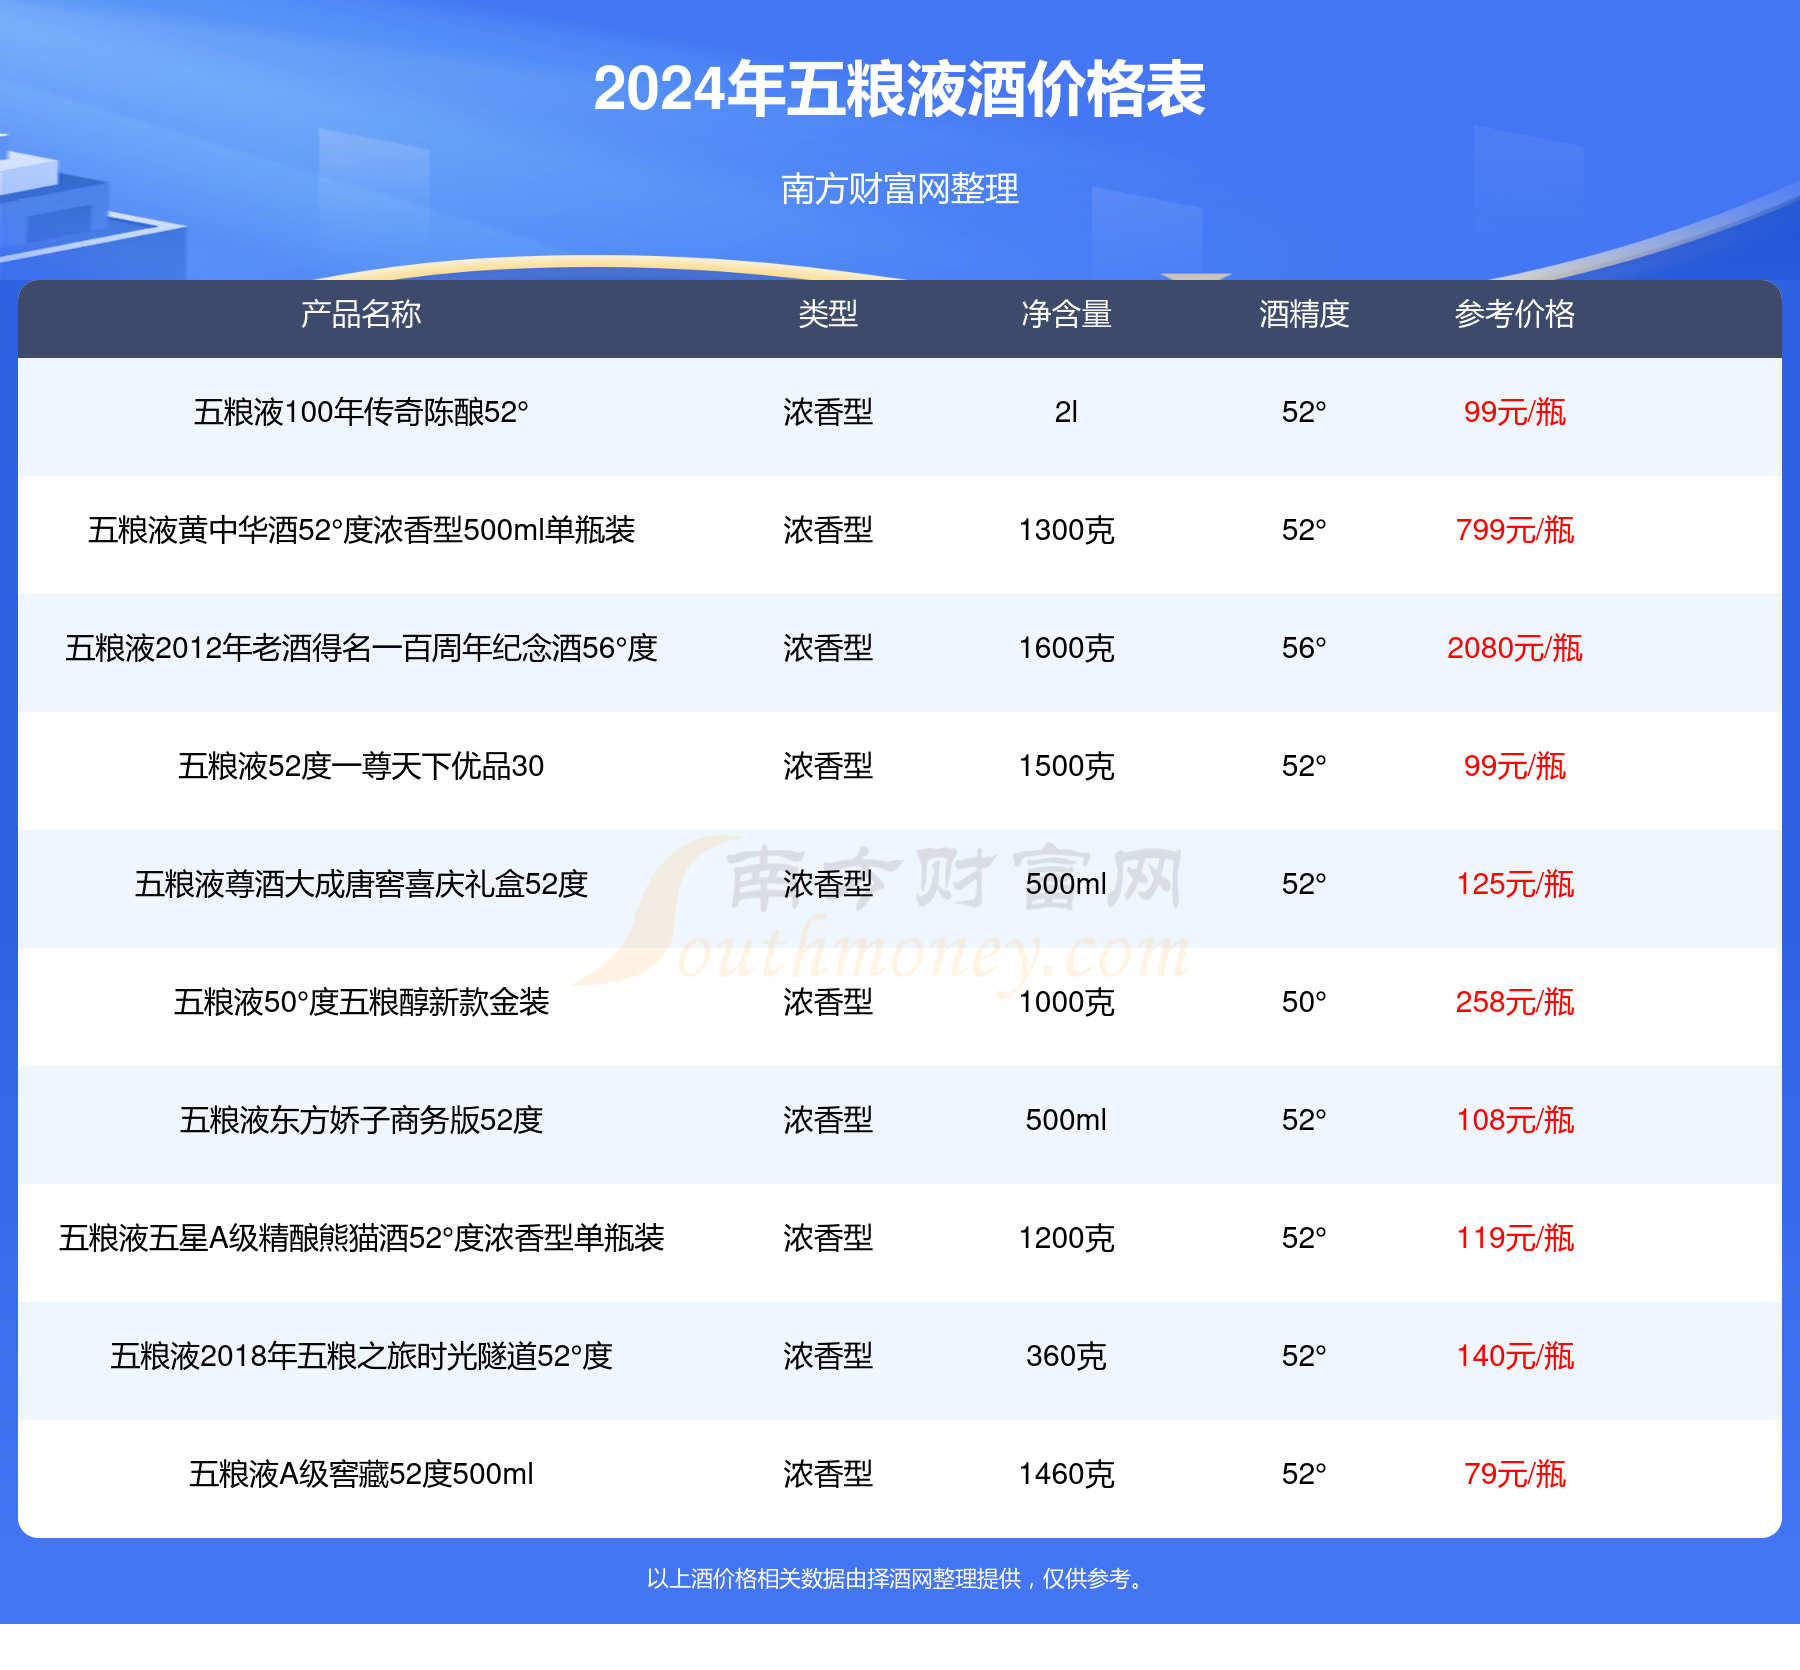This screenshot has width=1800, height=1670.
Task: Click the 140元/瓶 price
Action: (1515, 1356)
